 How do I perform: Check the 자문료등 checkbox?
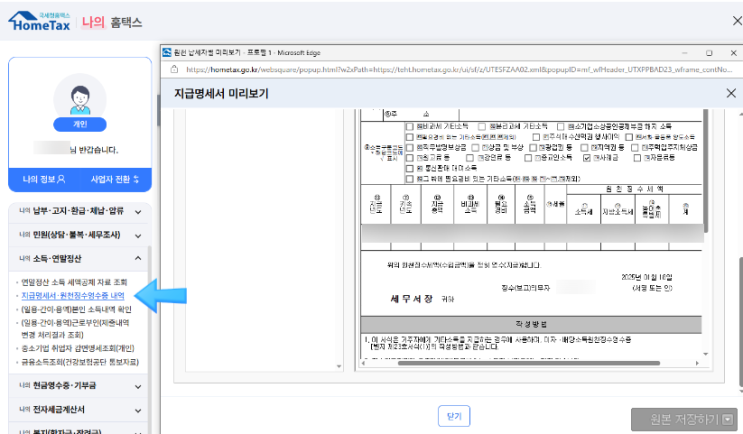637,158
